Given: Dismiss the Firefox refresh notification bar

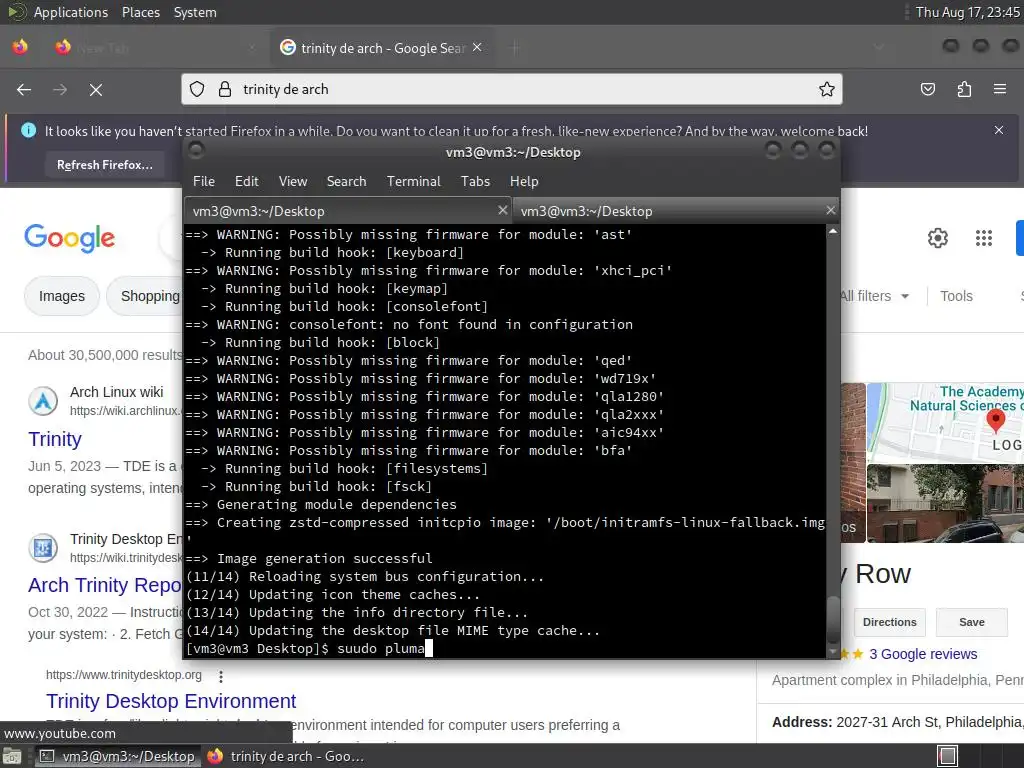Looking at the screenshot, I should (x=999, y=130).
